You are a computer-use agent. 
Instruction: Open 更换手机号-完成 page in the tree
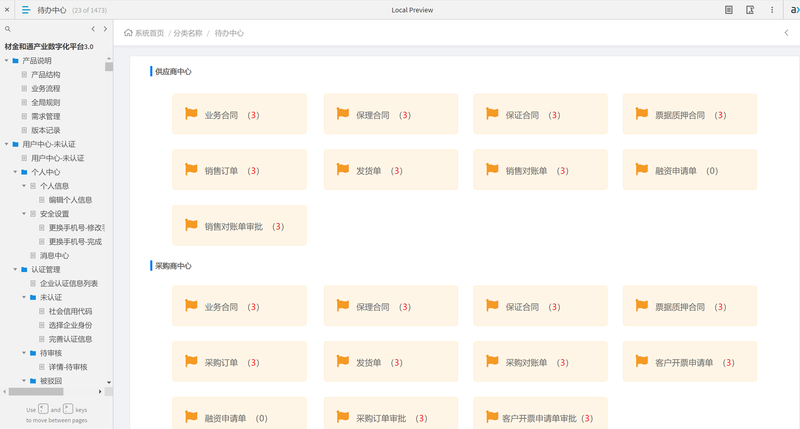pos(75,242)
